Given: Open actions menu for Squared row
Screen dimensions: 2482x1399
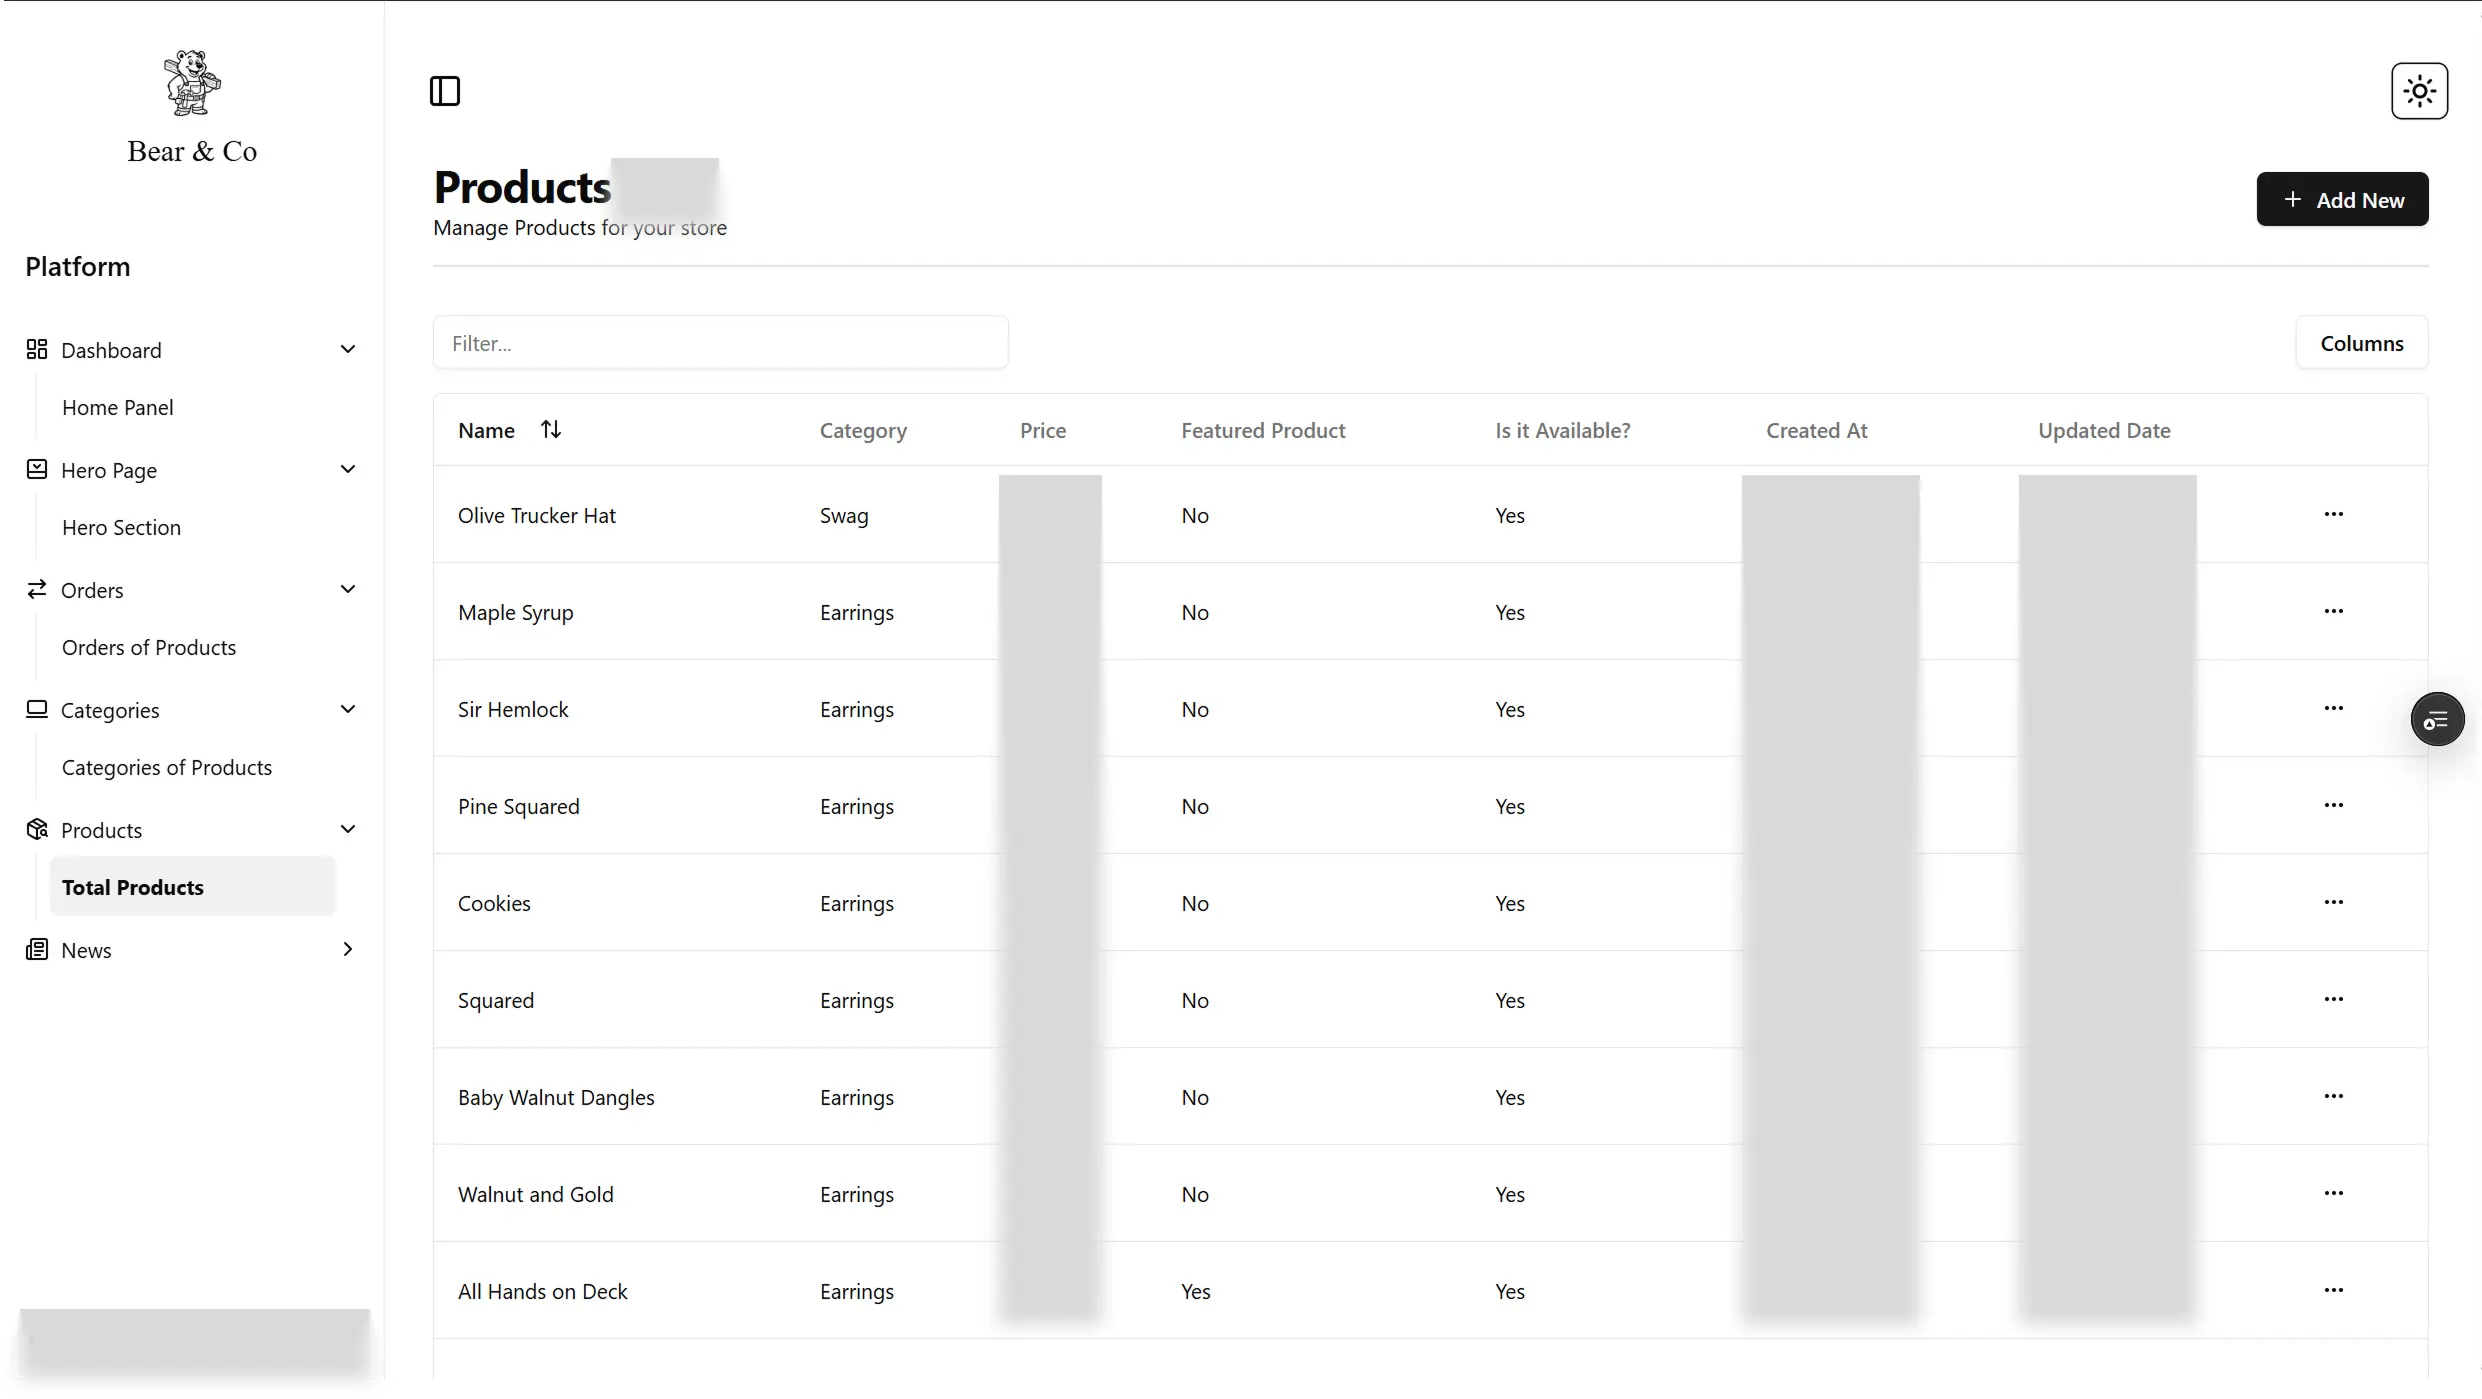Looking at the screenshot, I should pyautogui.click(x=2334, y=999).
